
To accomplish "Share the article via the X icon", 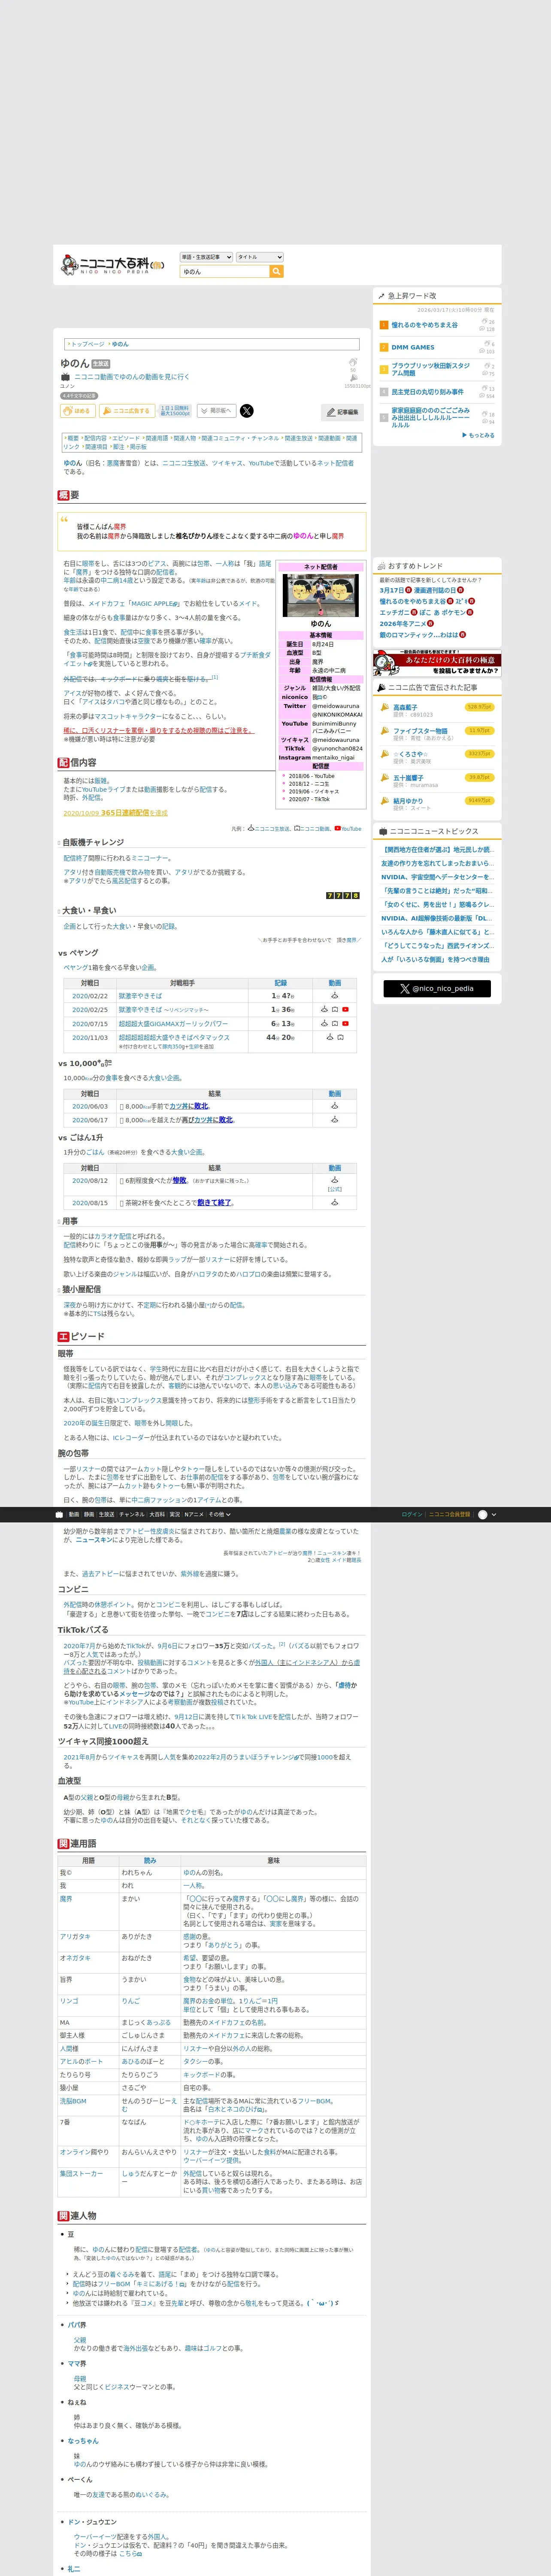I will tap(247, 411).
